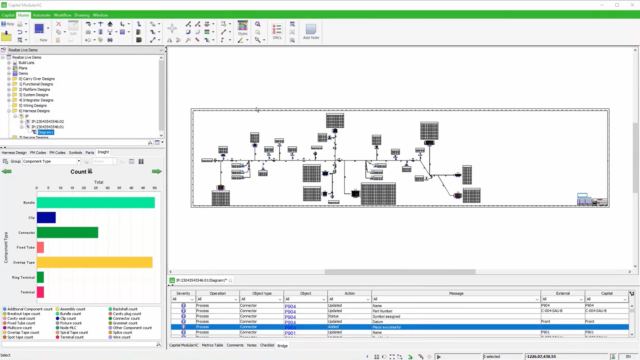
Task: Switch to the Checklist bottom tab
Action: (267, 345)
